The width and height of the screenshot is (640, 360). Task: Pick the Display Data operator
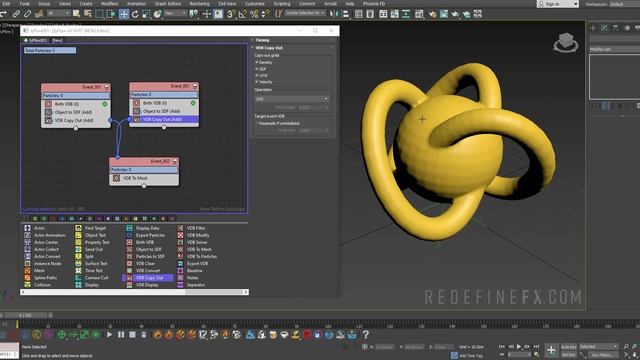tap(143, 228)
